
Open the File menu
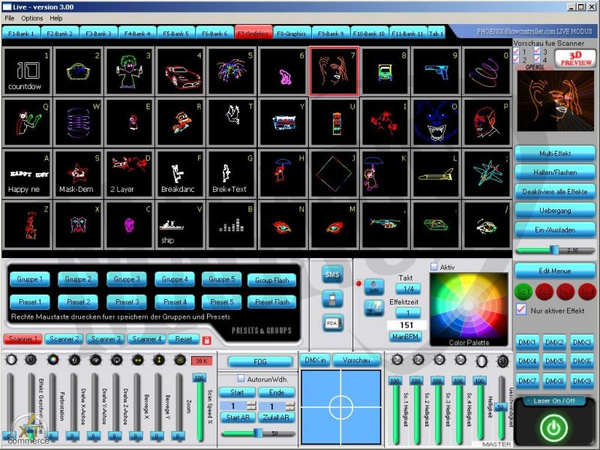tap(10, 18)
